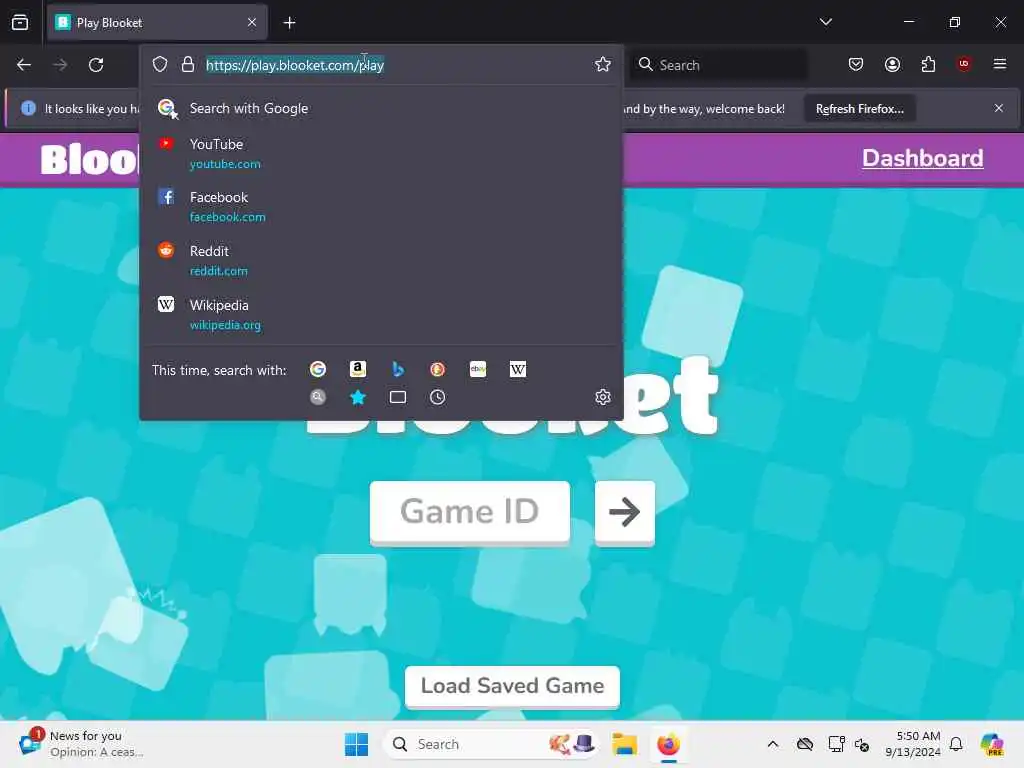Show hidden system tray icons chevron
1024x768 pixels.
(773, 744)
